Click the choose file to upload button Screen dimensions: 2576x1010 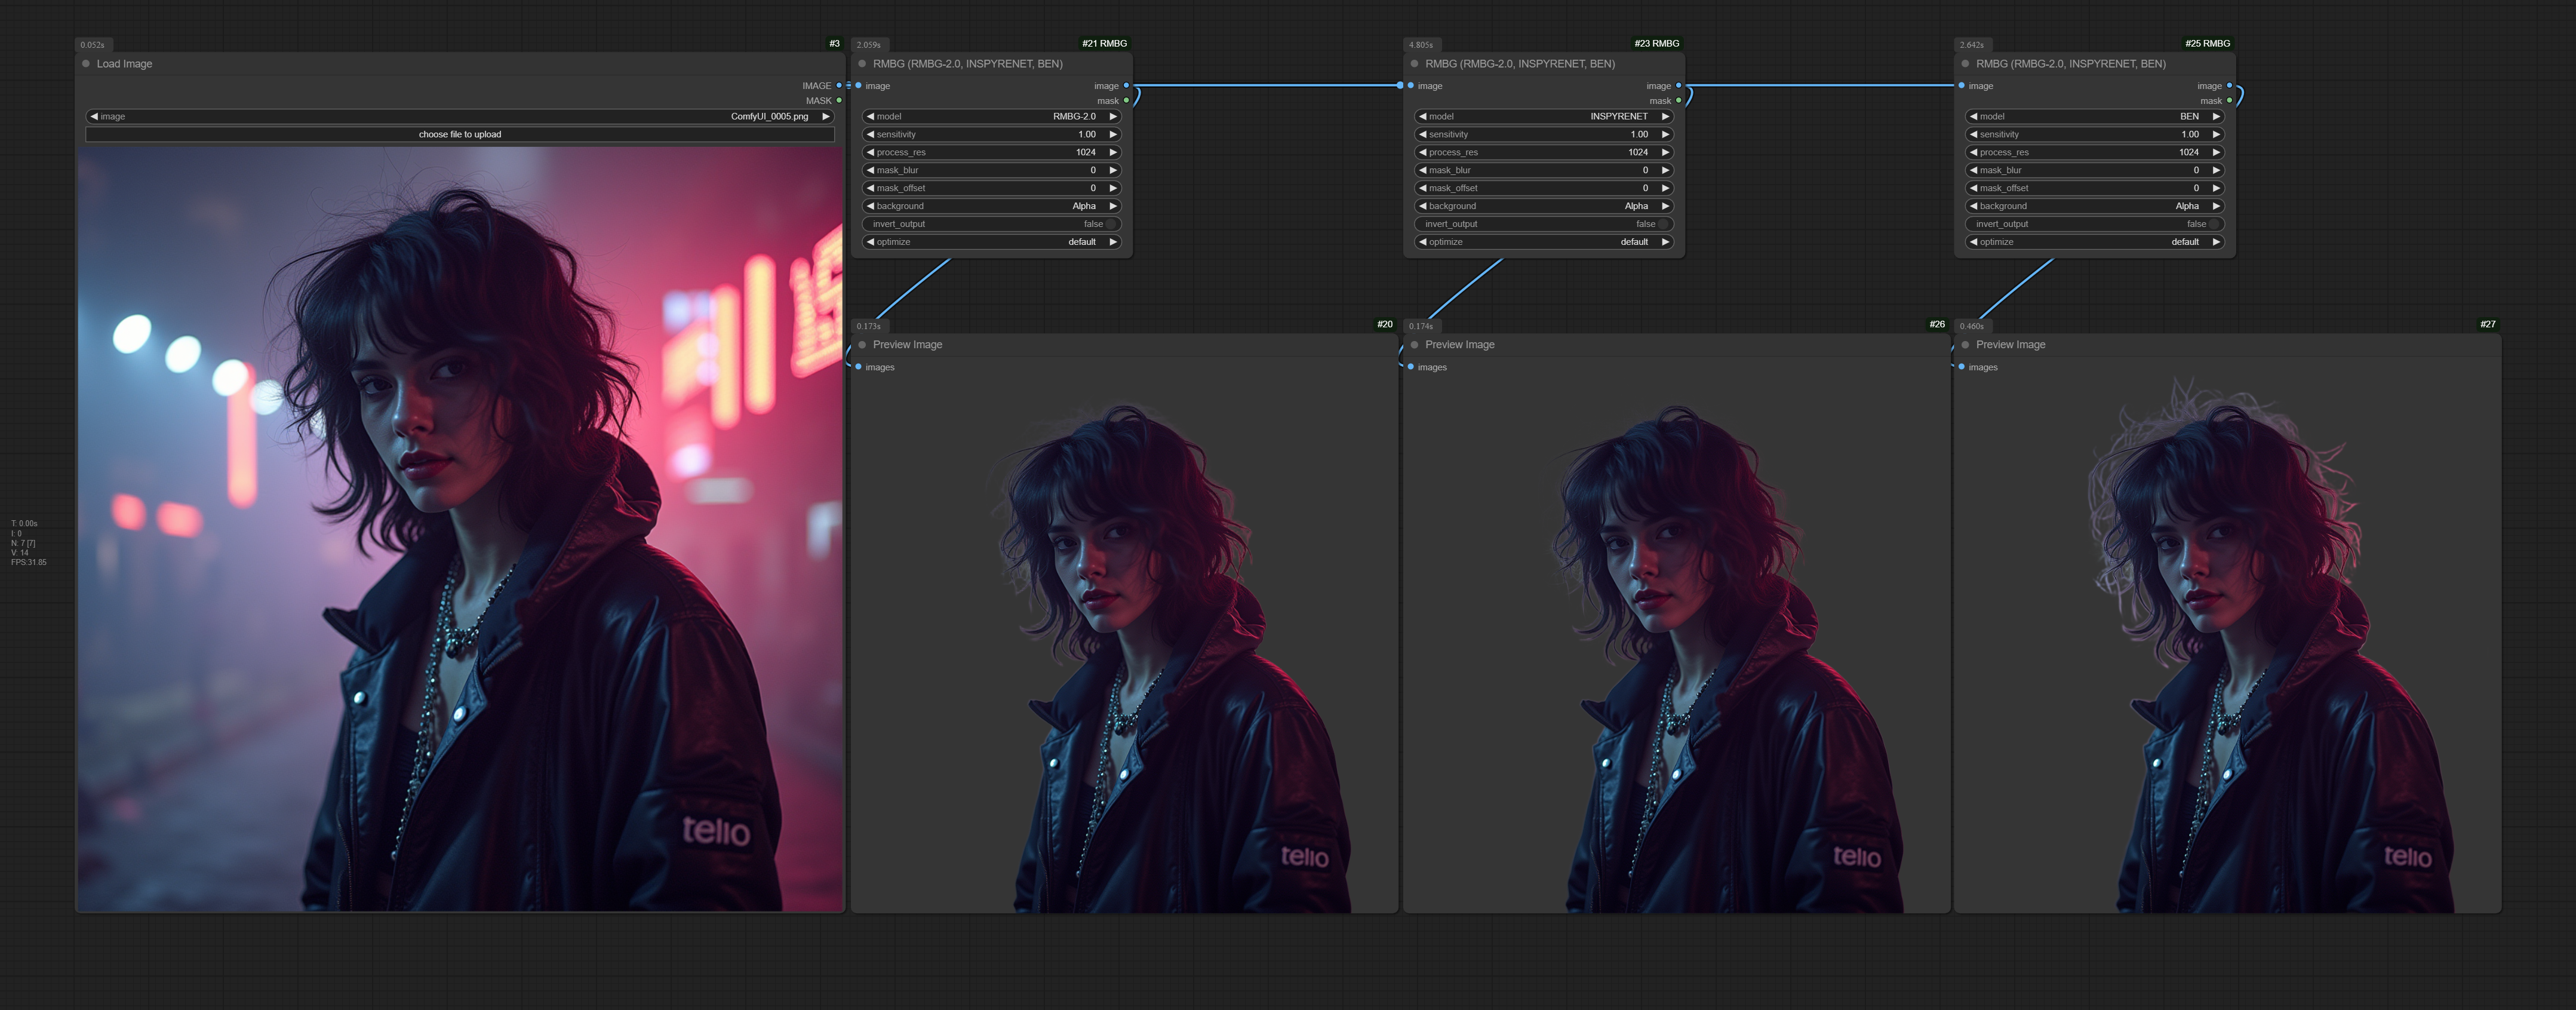[460, 135]
